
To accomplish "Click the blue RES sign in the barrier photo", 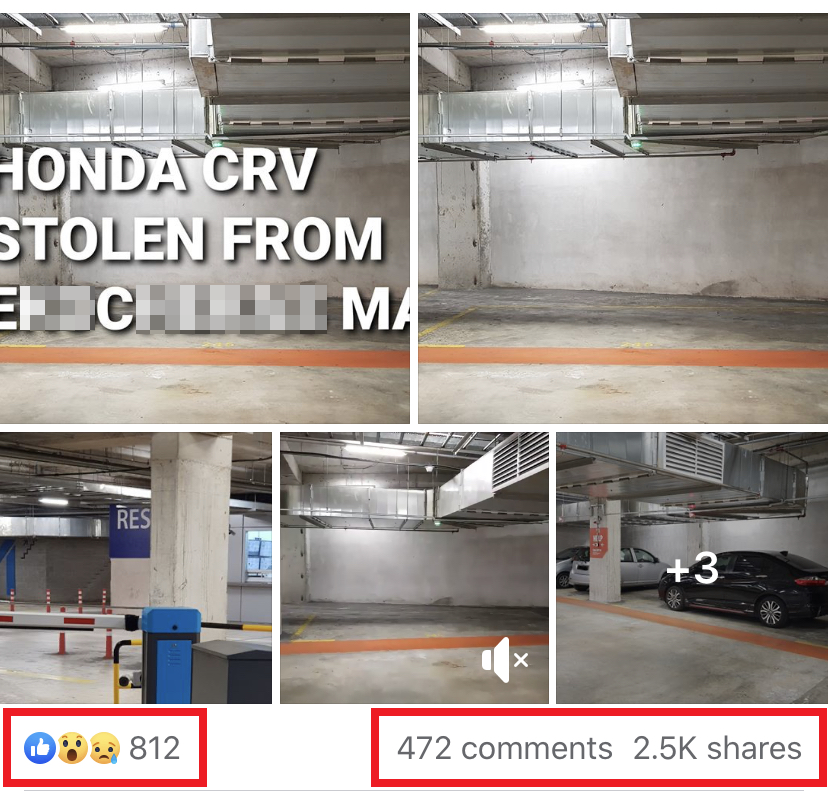I will pos(130,531).
